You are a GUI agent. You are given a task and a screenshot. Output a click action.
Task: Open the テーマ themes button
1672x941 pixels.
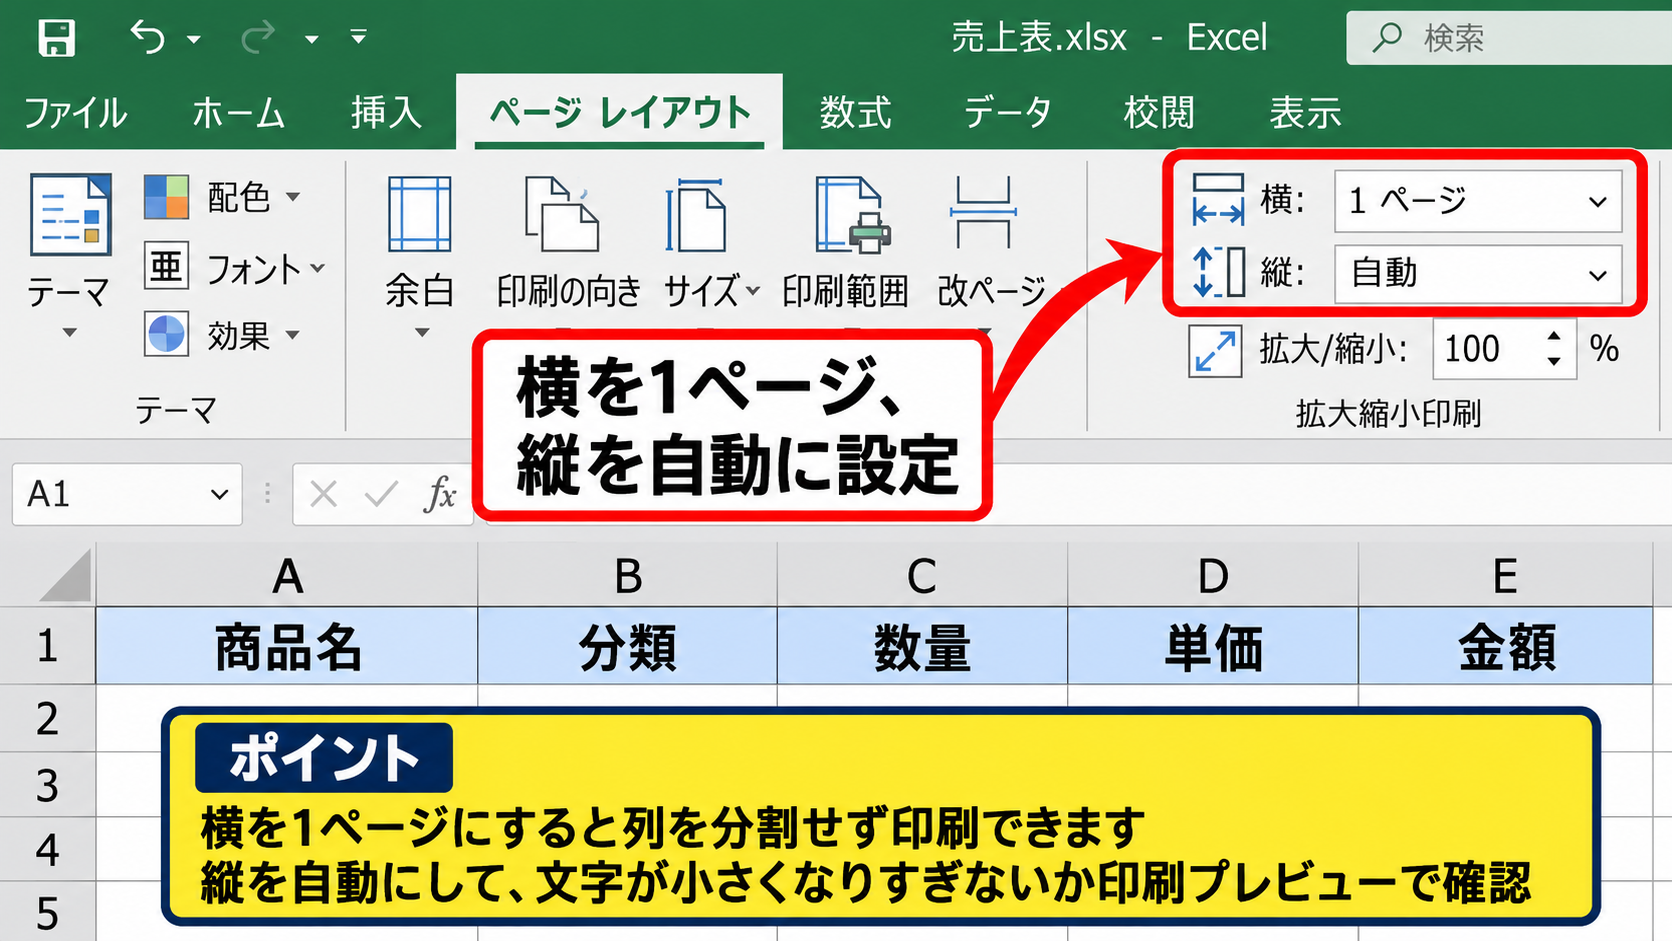click(68, 255)
